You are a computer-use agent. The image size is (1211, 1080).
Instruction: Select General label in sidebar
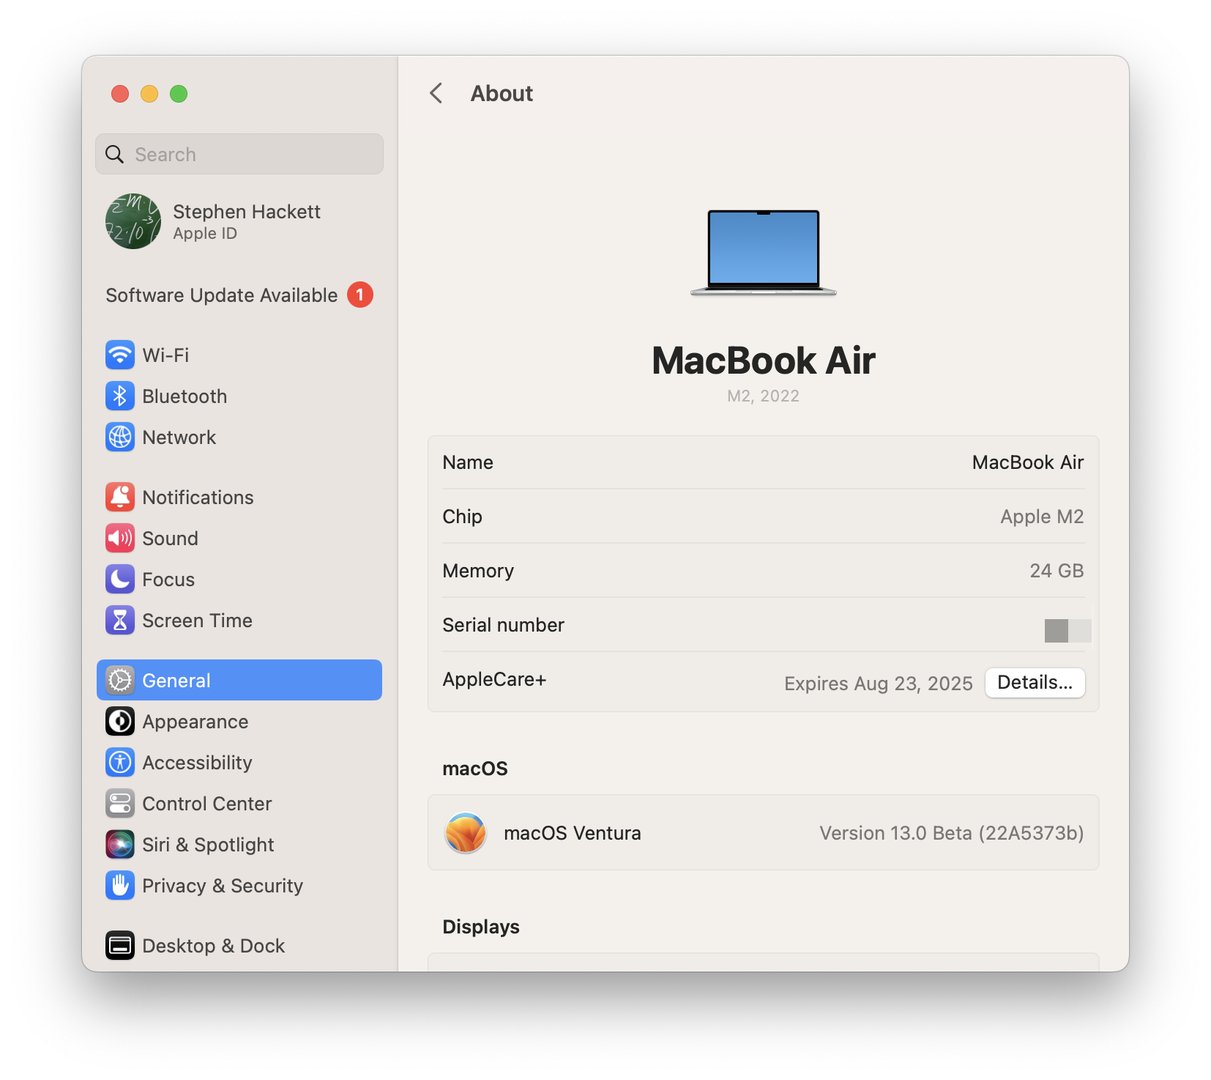pyautogui.click(x=176, y=680)
